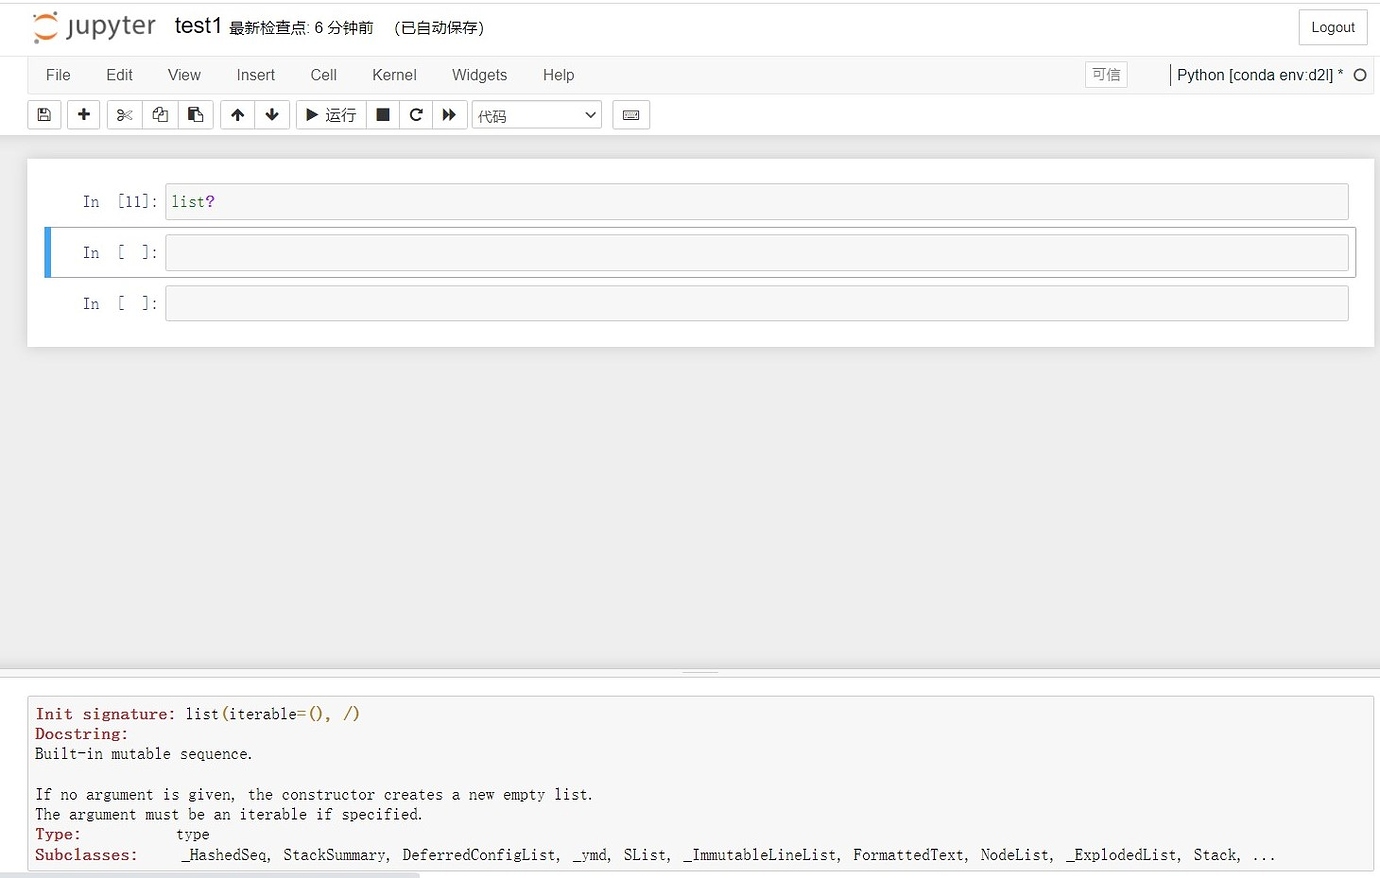Cut selected cells with the scissors icon
This screenshot has height=878, width=1380.
(x=123, y=114)
